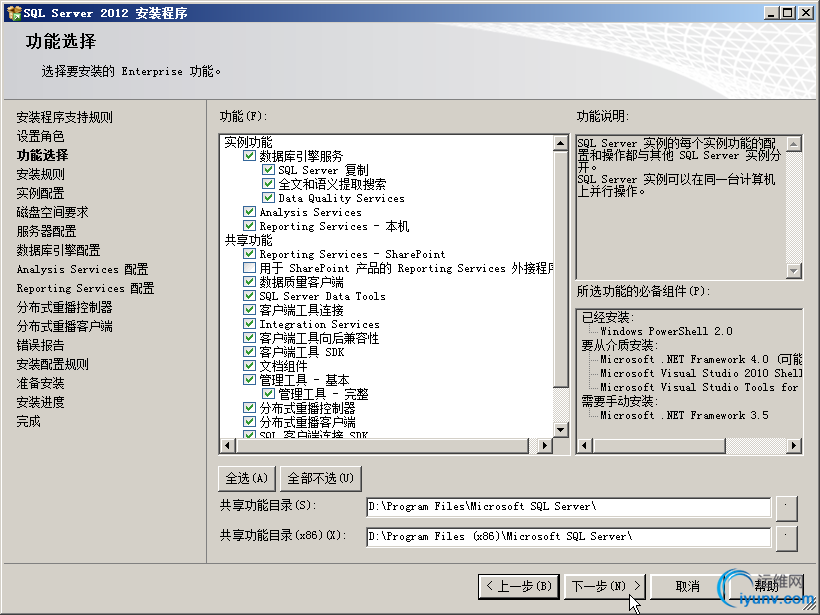820x615 pixels.
Task: Select Microsoft Visual Studio 2010 Shell item
Action: coord(701,373)
